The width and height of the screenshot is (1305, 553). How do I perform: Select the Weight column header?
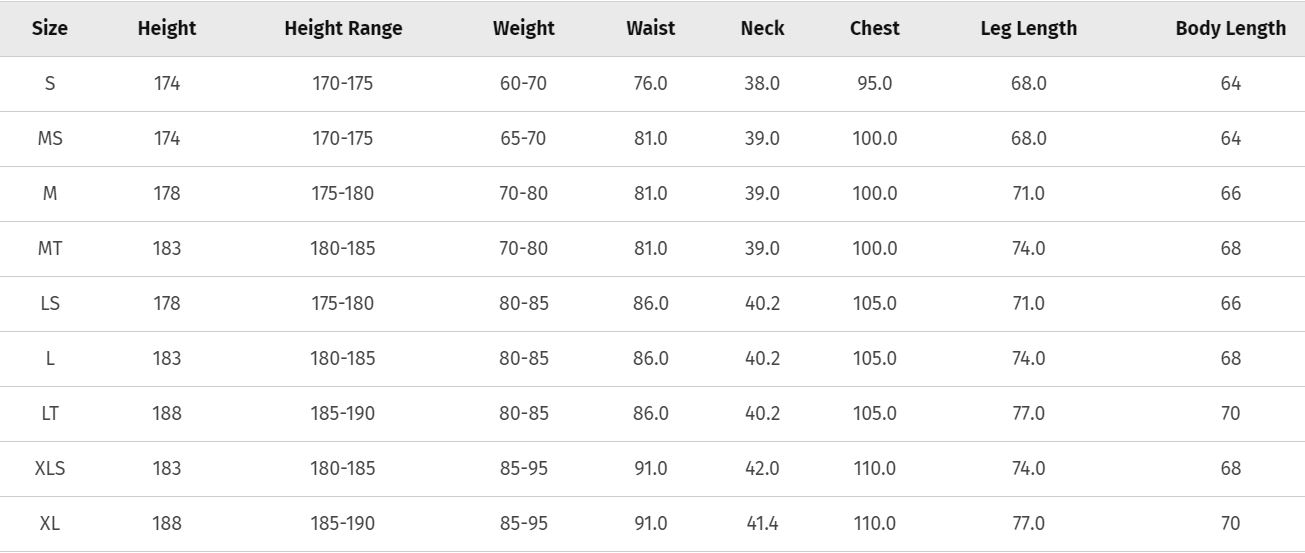point(523,28)
